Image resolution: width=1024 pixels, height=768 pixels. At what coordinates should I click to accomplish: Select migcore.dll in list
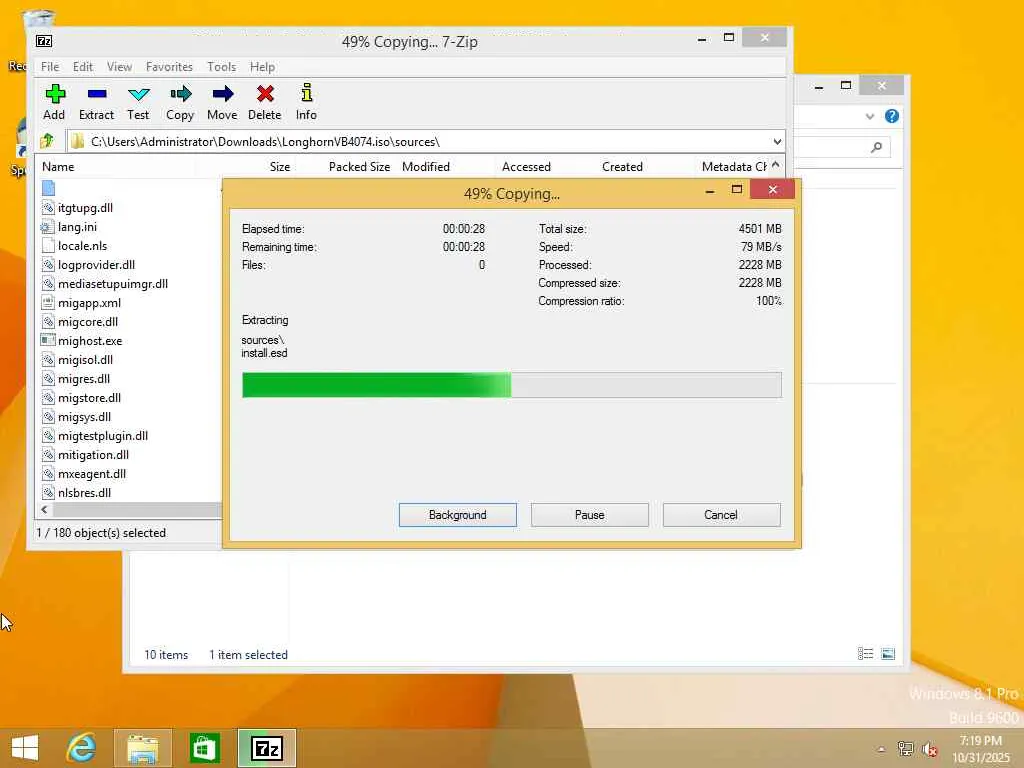88,321
